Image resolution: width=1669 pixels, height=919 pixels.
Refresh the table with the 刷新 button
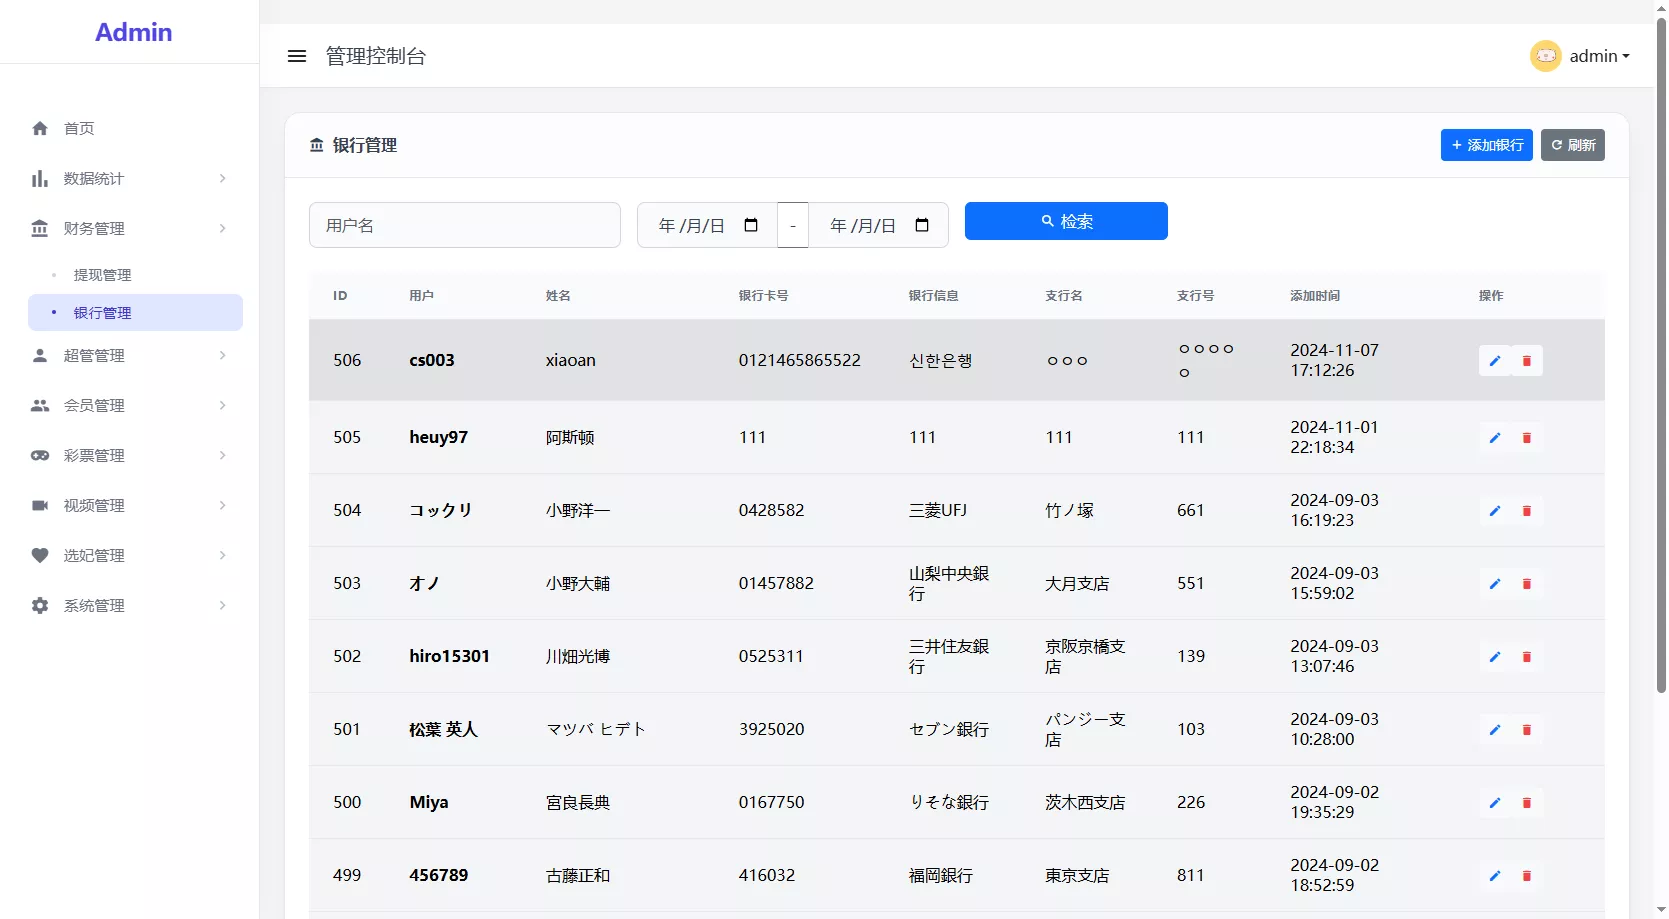point(1573,145)
